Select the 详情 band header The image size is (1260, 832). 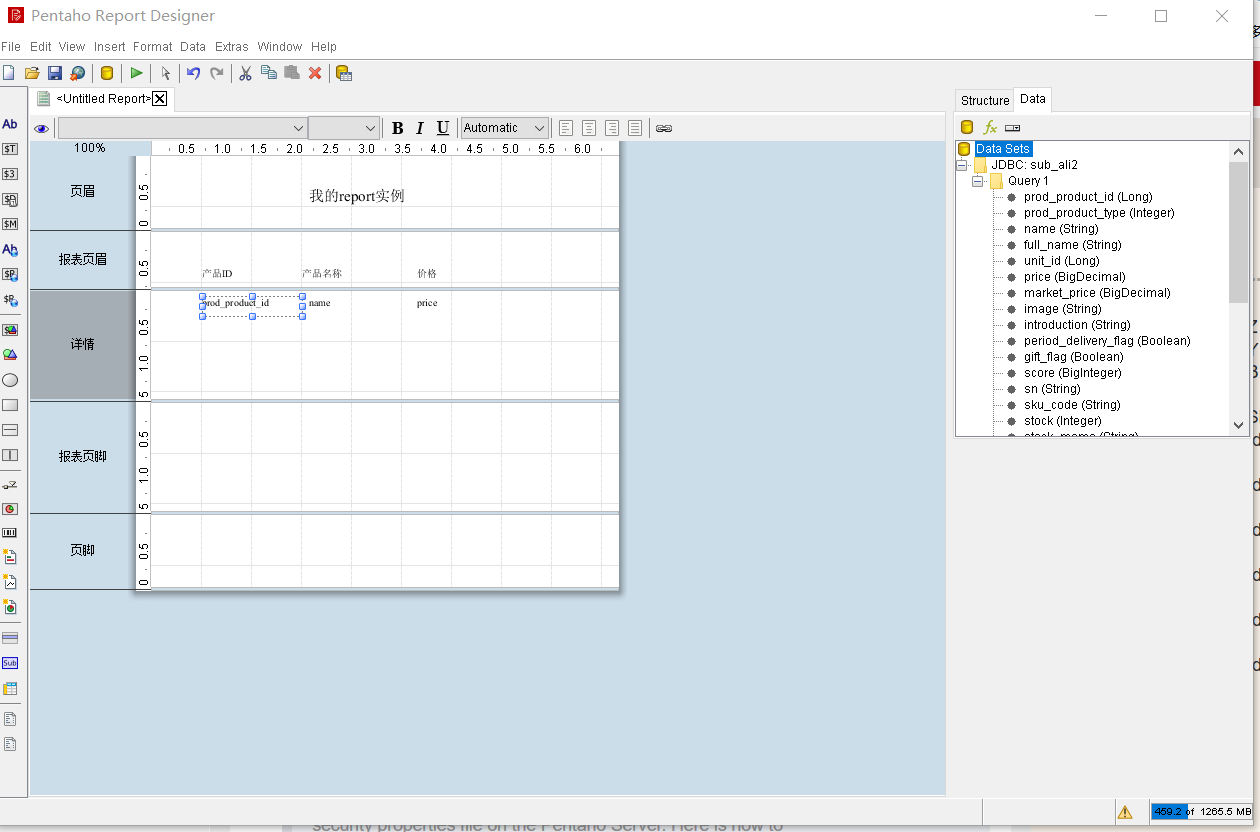tap(82, 344)
